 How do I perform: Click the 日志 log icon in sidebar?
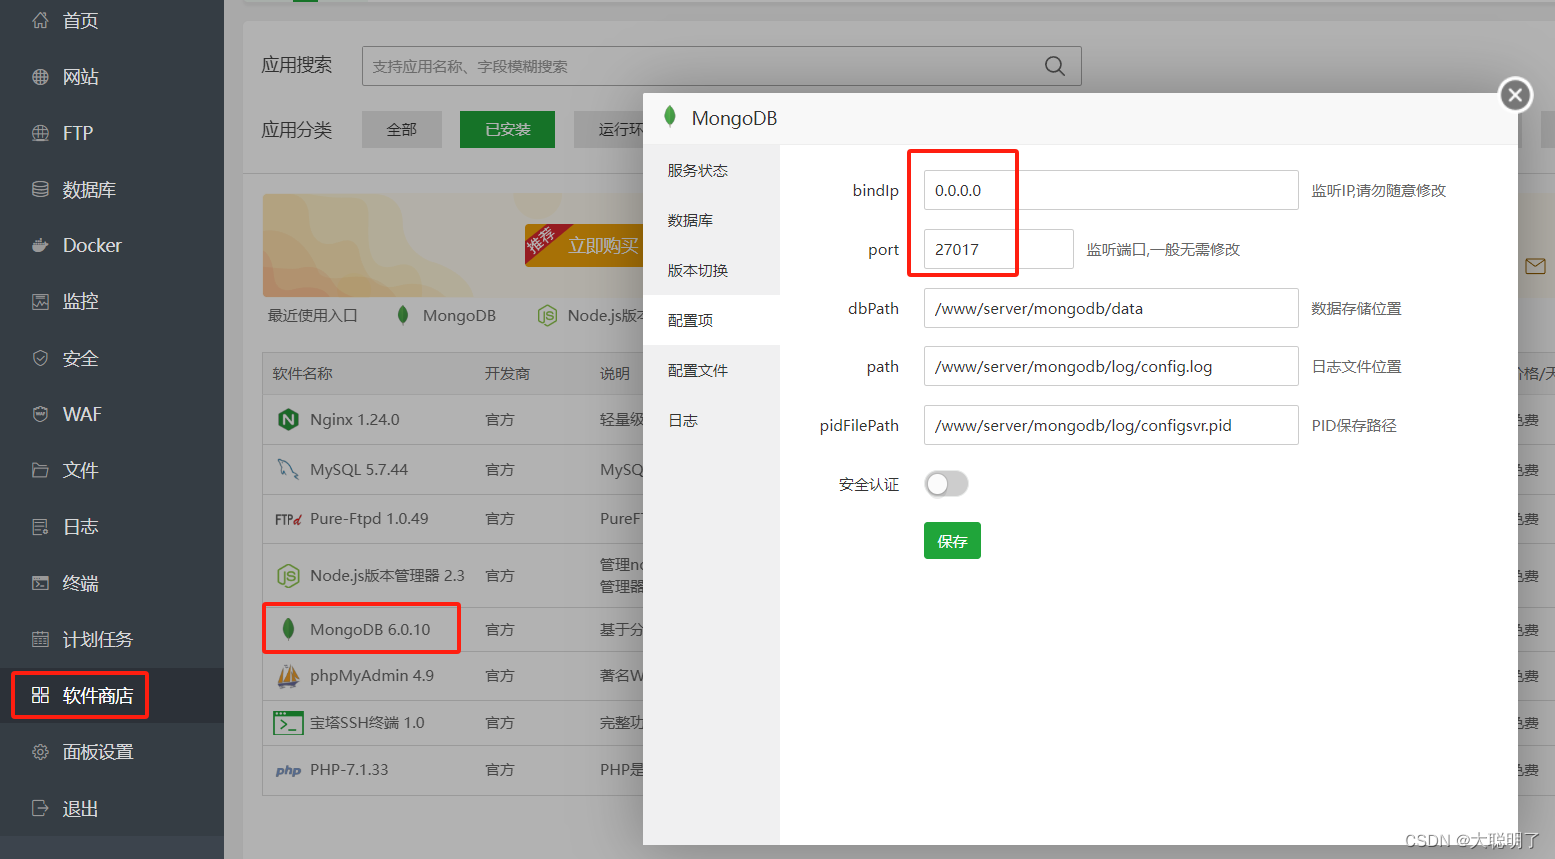[x=40, y=526]
